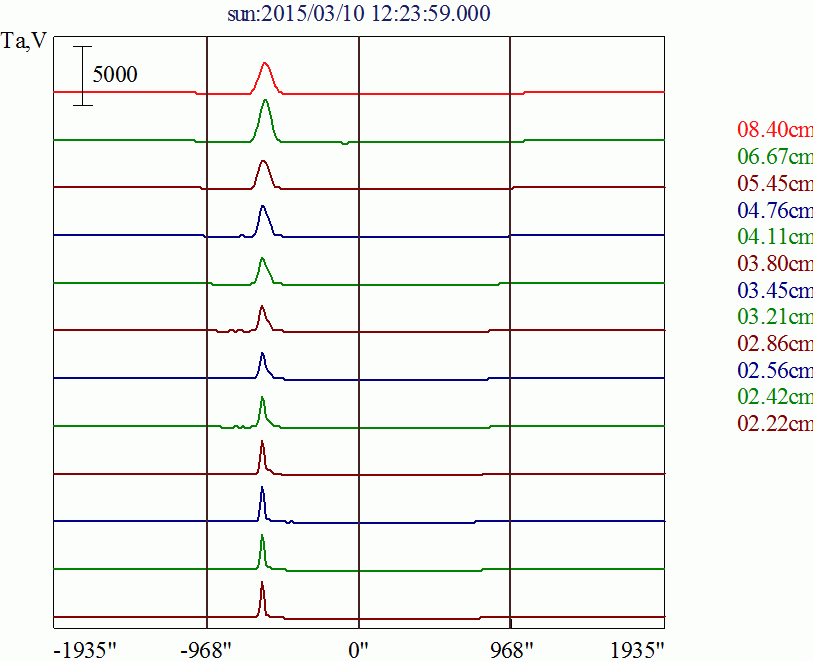
Task: Select the 04.11cm legend entry
Action: [x=775, y=236]
